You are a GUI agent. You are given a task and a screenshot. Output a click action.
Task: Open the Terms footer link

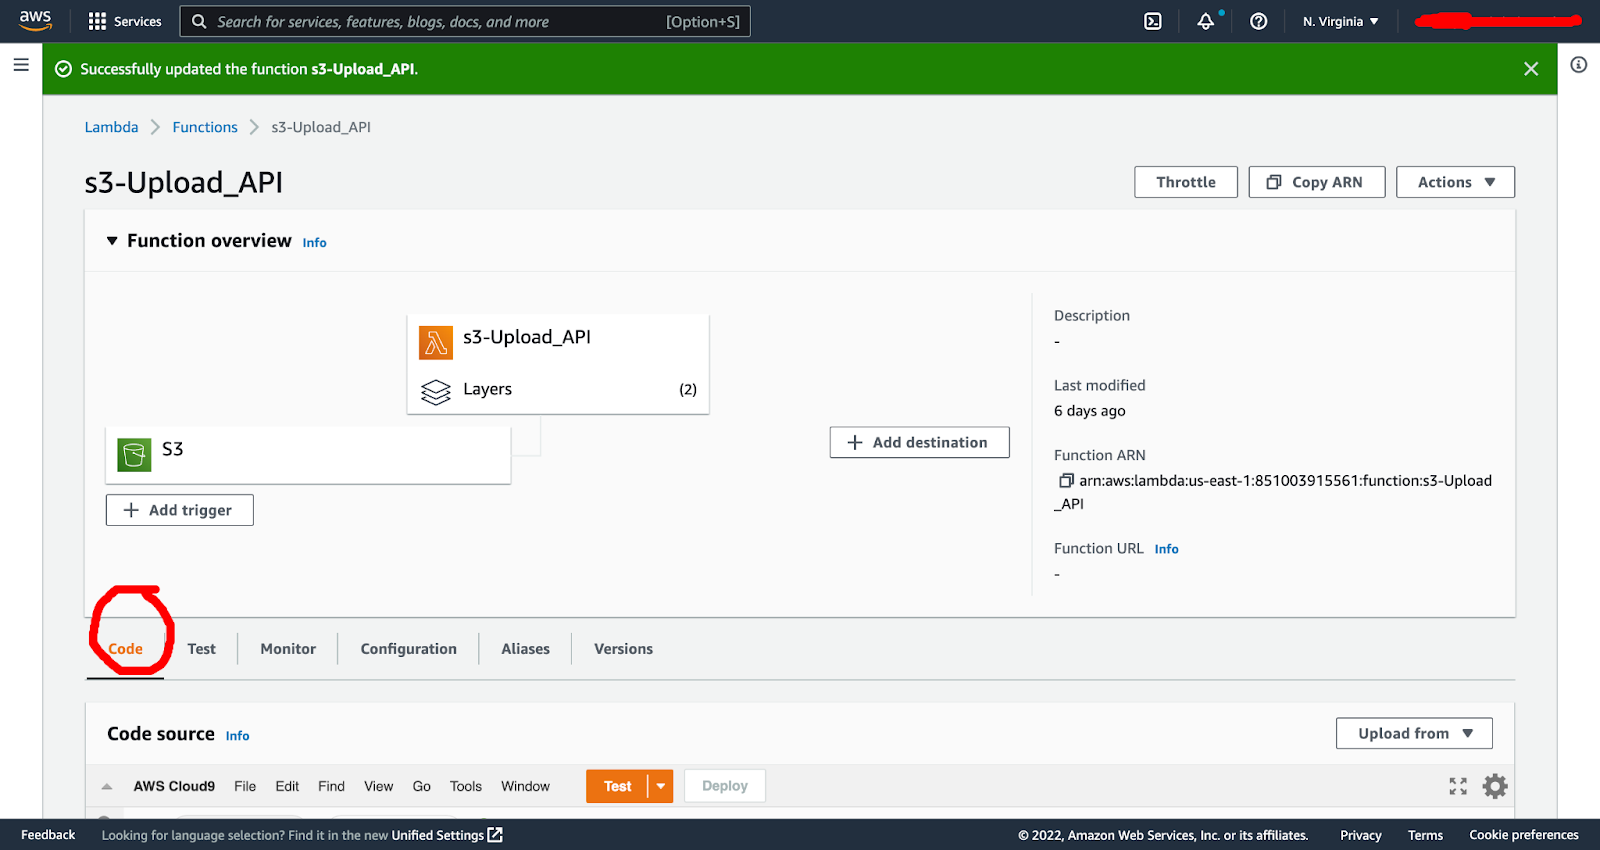coord(1425,835)
